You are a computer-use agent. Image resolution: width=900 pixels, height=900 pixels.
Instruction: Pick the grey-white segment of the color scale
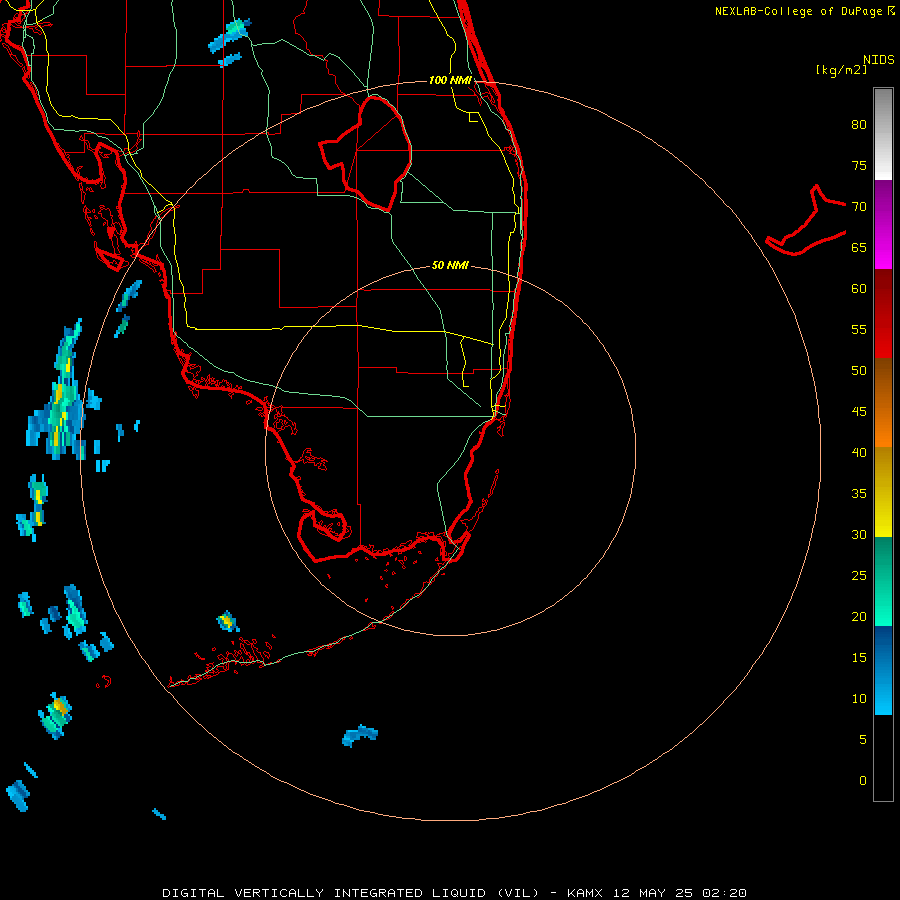tap(883, 134)
